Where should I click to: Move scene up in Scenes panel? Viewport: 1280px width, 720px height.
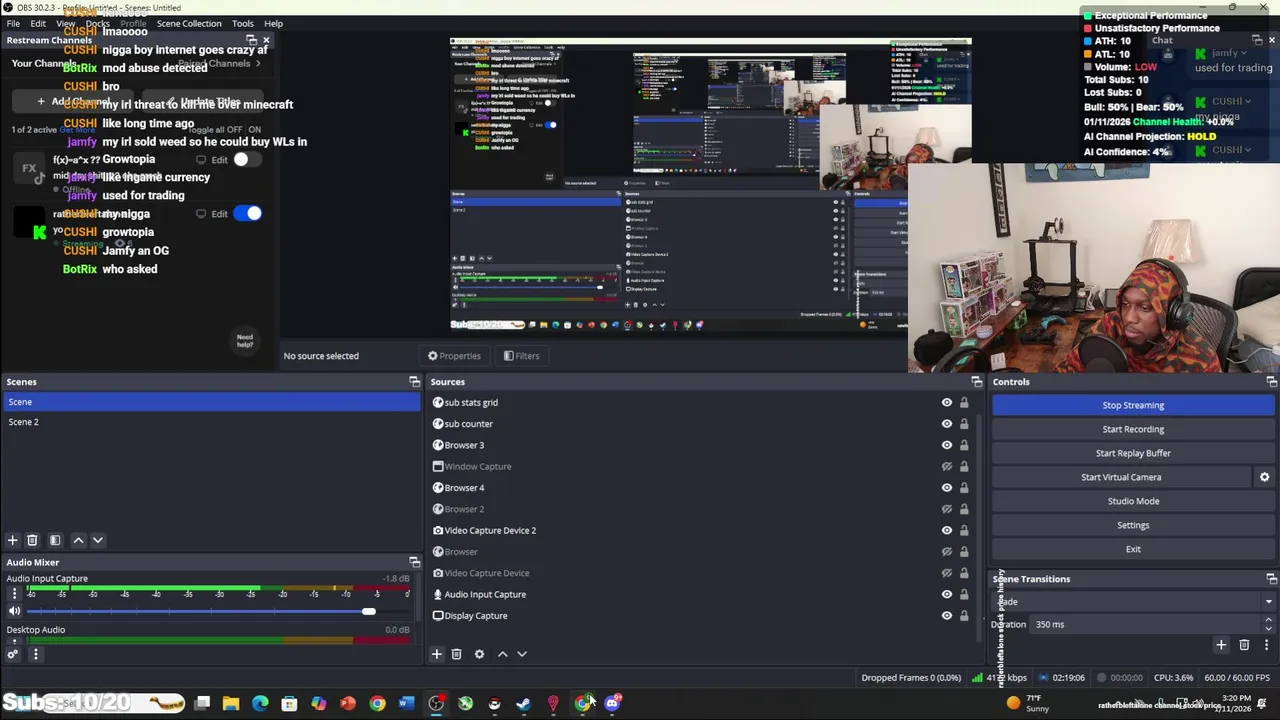(x=78, y=540)
